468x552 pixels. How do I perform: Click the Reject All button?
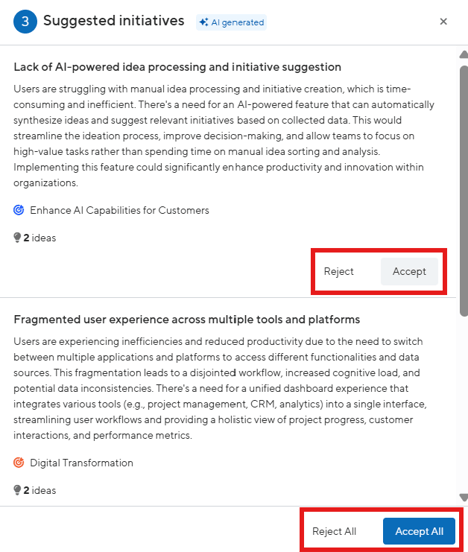click(x=334, y=531)
